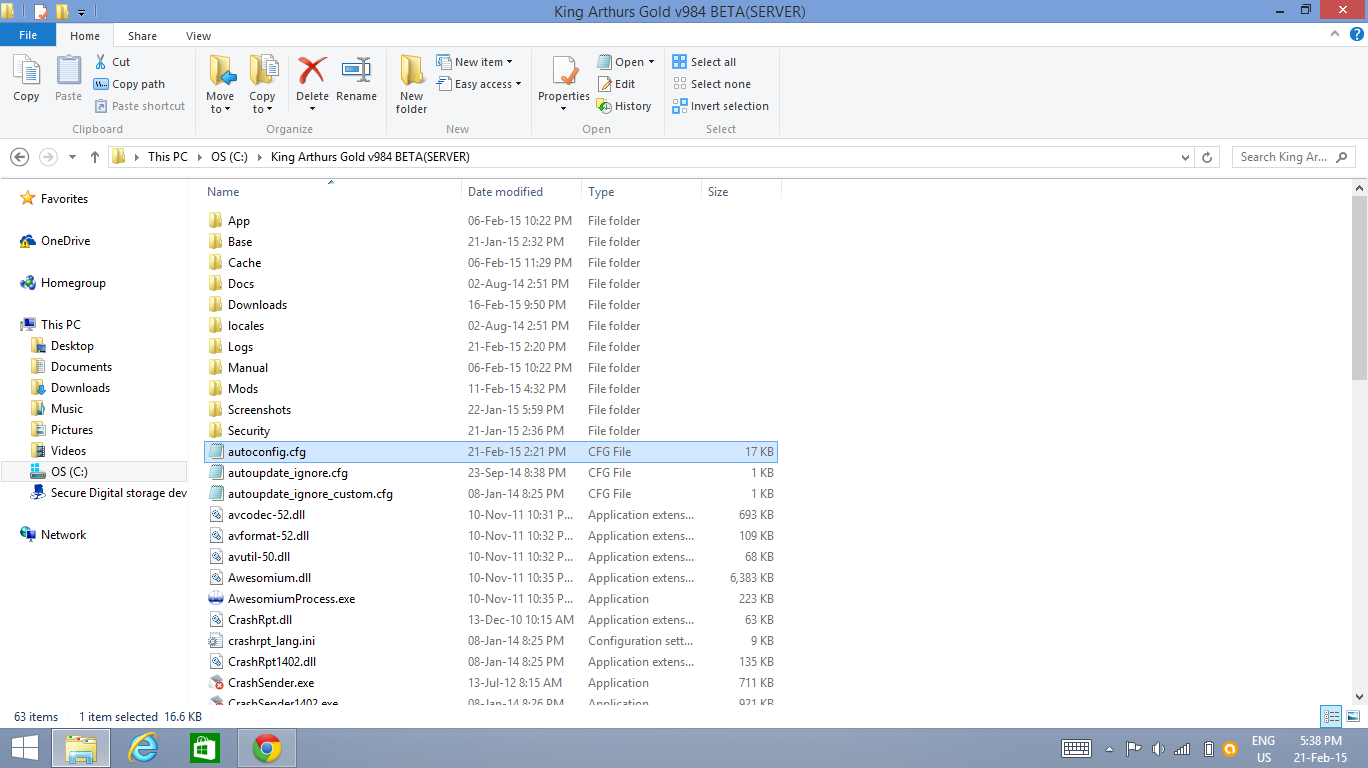This screenshot has width=1368, height=768.
Task: Open file Properties from the ribbon
Action: point(564,85)
